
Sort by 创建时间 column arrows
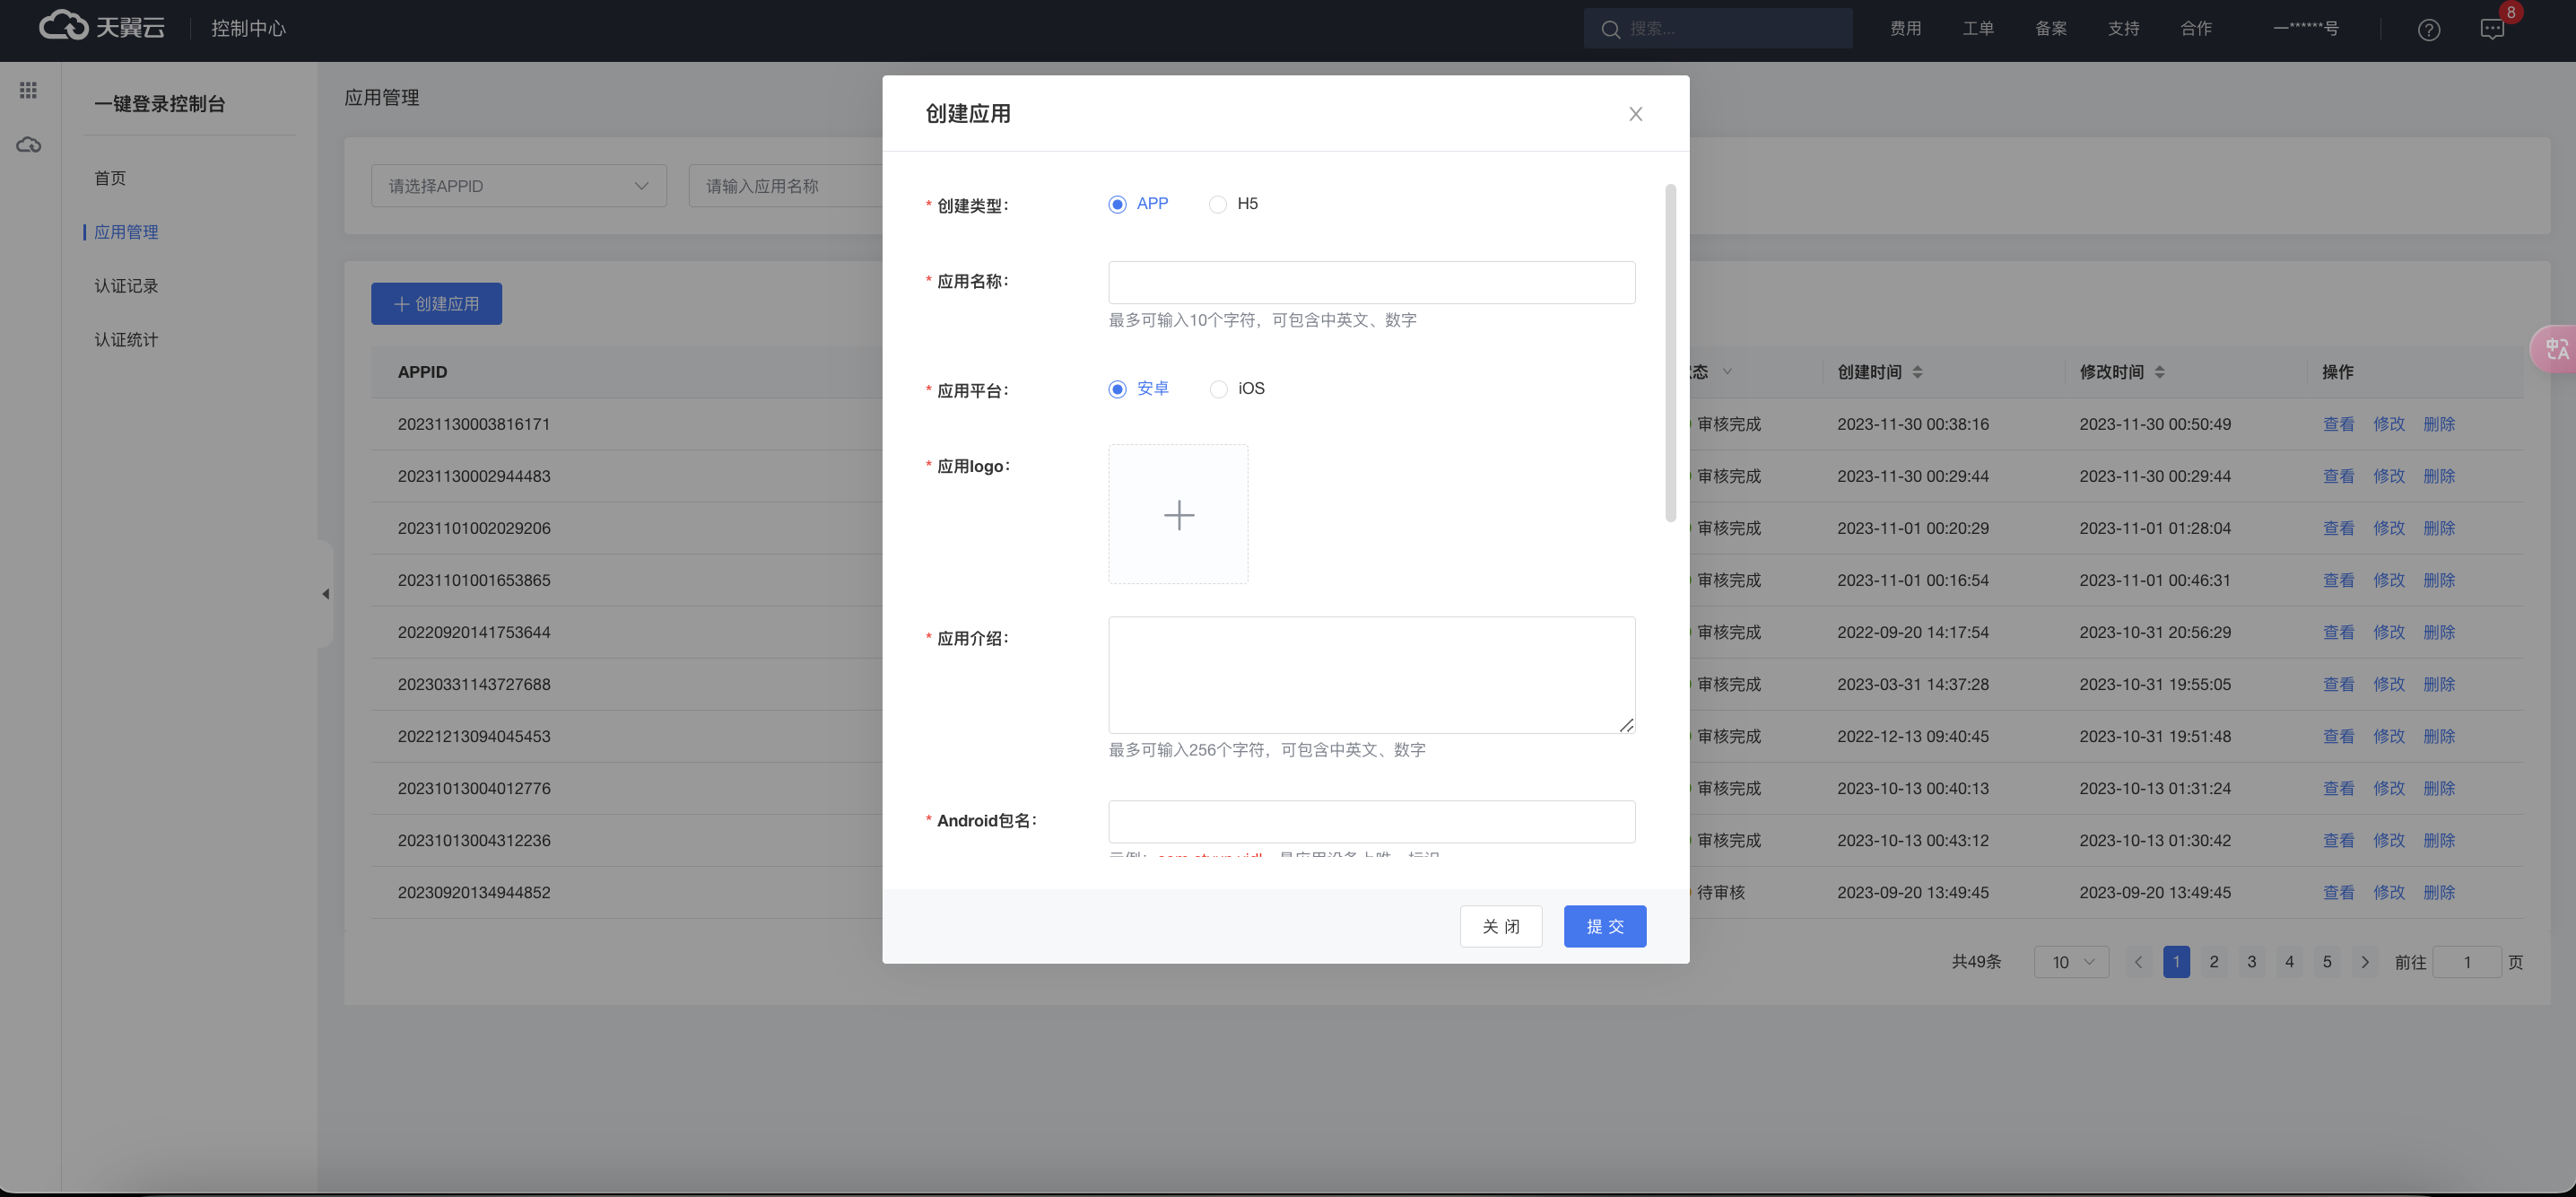point(1917,372)
